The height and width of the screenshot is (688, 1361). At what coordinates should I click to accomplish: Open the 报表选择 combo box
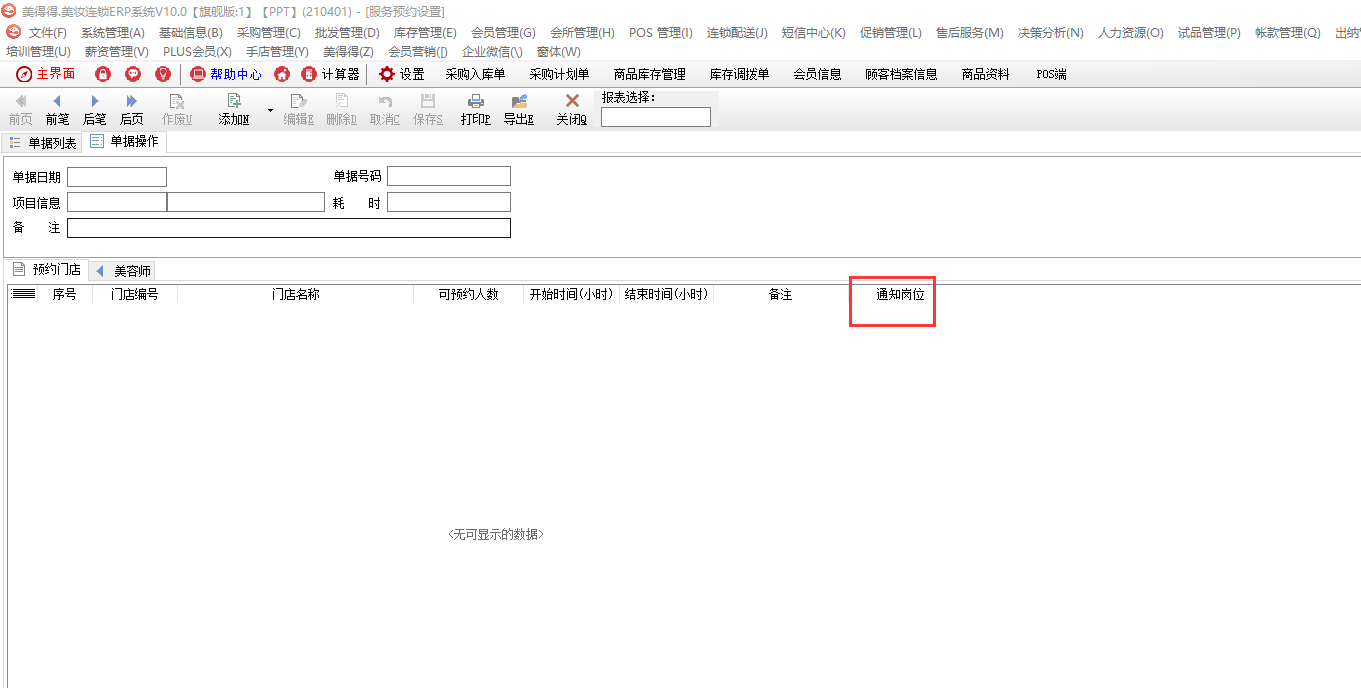(x=656, y=117)
